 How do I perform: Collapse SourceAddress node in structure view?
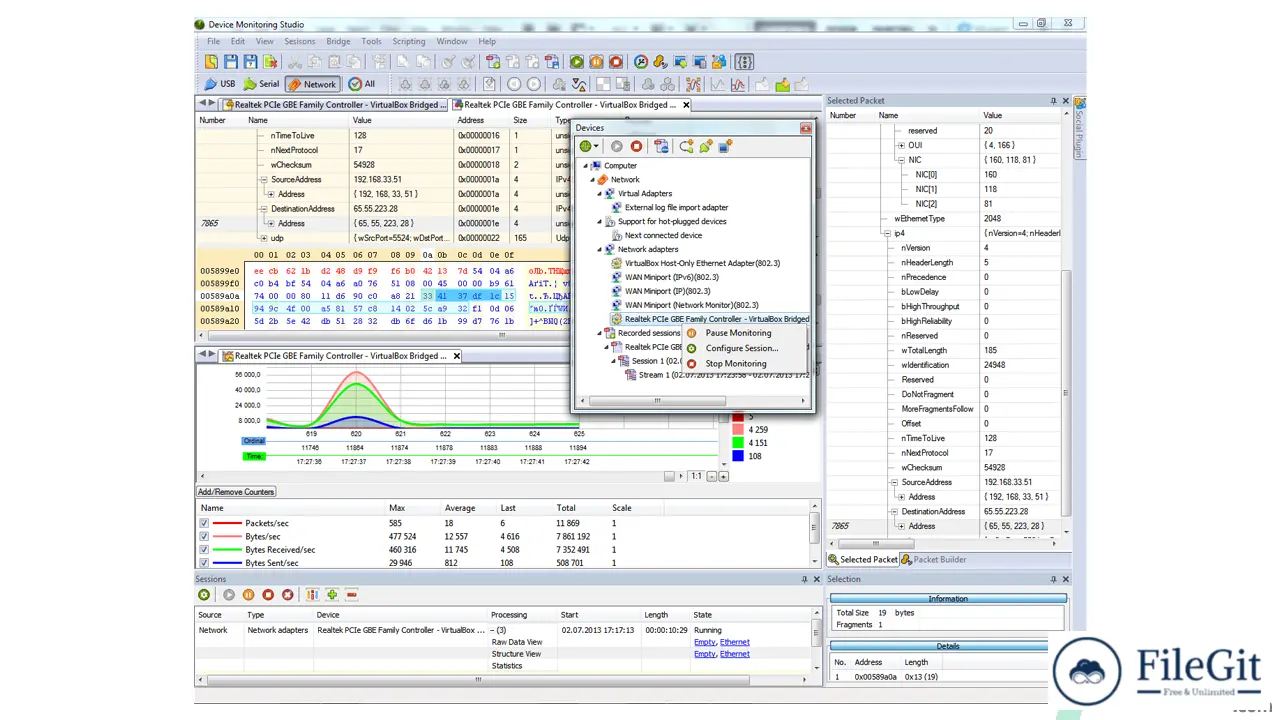264,180
